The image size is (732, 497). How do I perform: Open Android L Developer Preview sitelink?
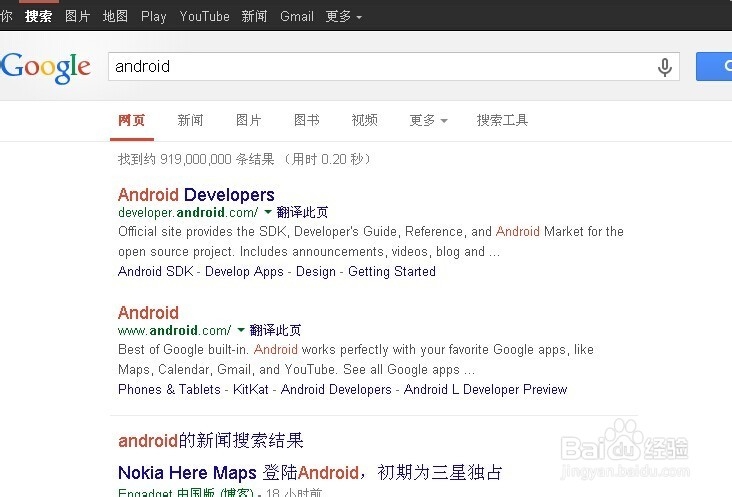coord(486,390)
